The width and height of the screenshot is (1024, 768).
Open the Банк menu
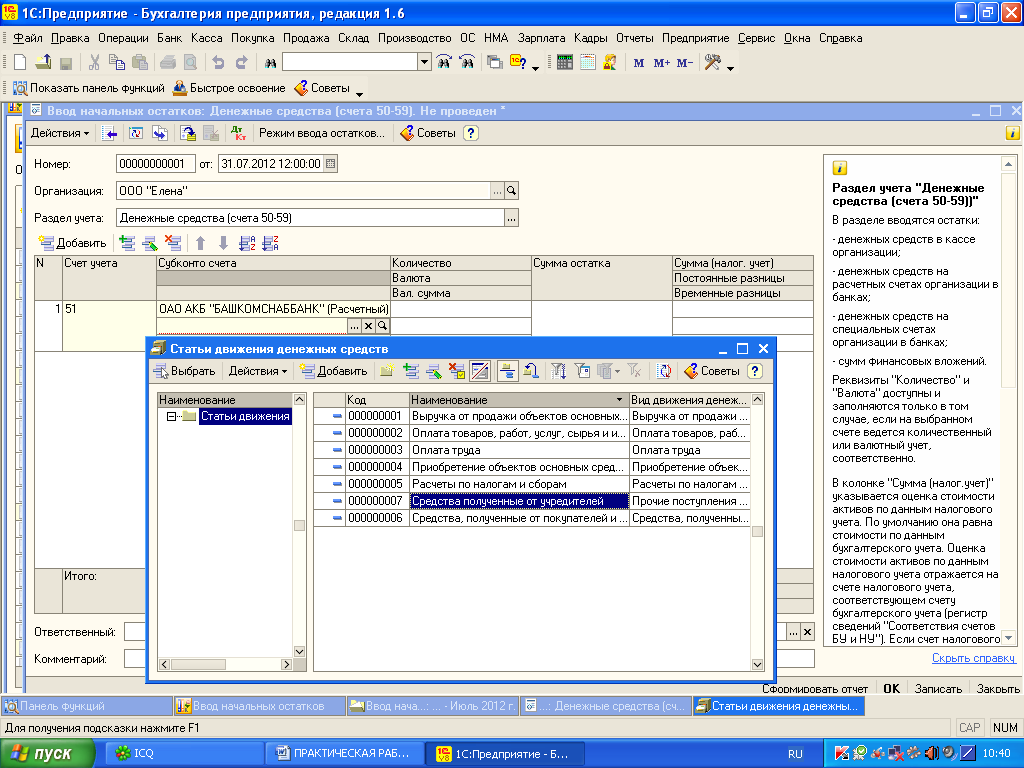click(169, 38)
